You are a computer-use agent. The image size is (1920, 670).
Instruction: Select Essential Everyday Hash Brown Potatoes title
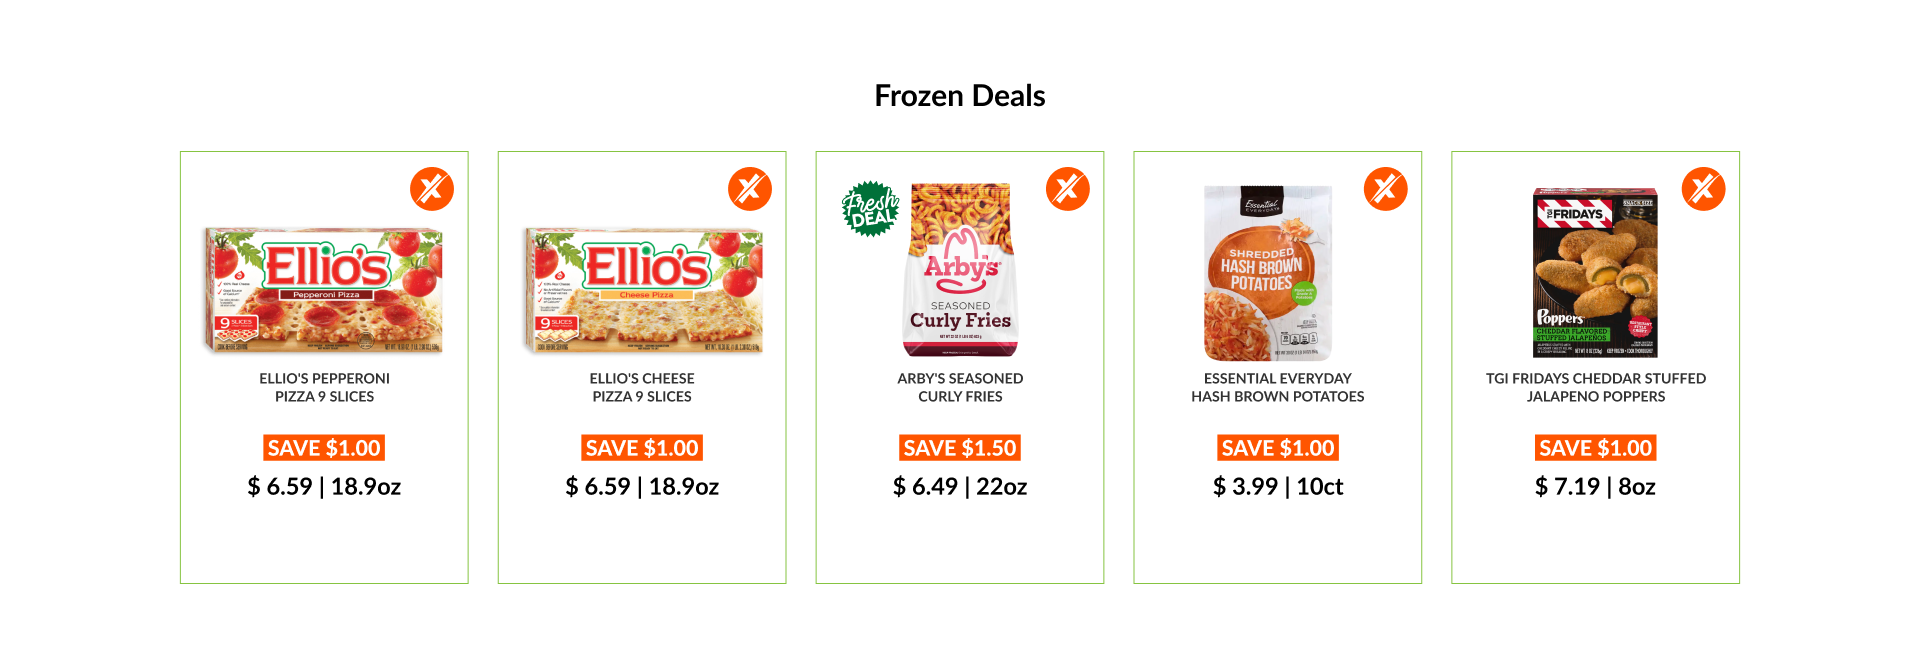click(x=1278, y=388)
